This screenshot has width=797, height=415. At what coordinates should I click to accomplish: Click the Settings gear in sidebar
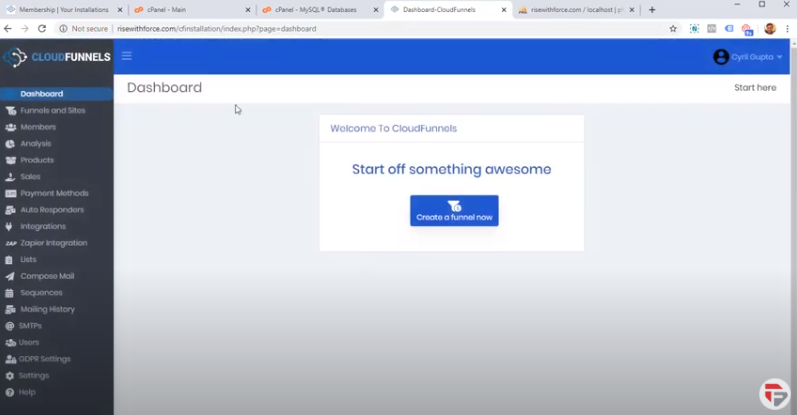click(10, 376)
